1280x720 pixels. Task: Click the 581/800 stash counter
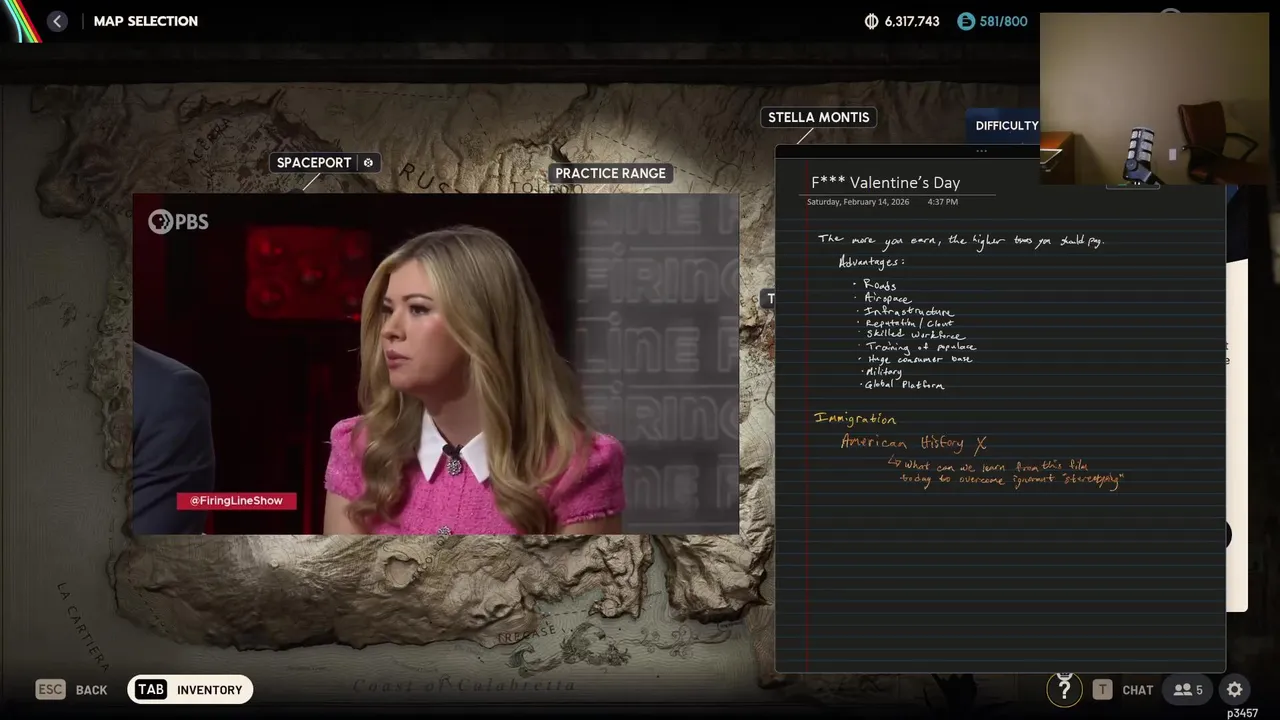click(x=1004, y=21)
